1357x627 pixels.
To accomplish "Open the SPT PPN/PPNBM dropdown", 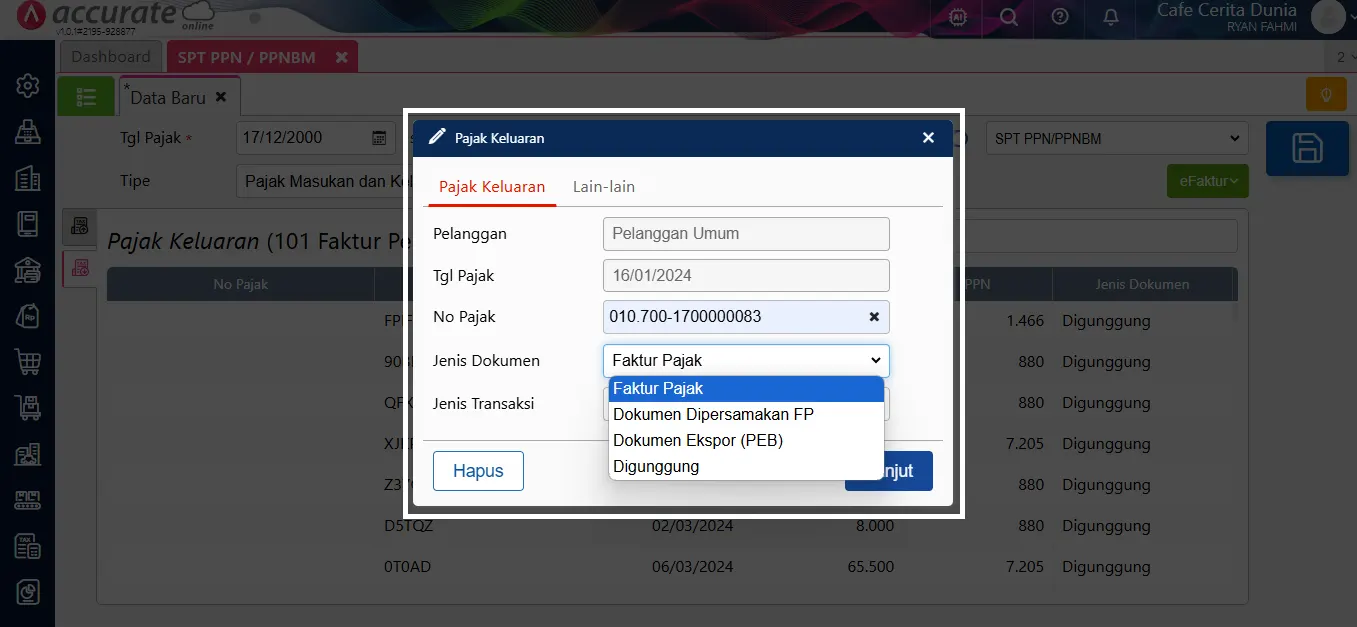I will pos(1116,138).
